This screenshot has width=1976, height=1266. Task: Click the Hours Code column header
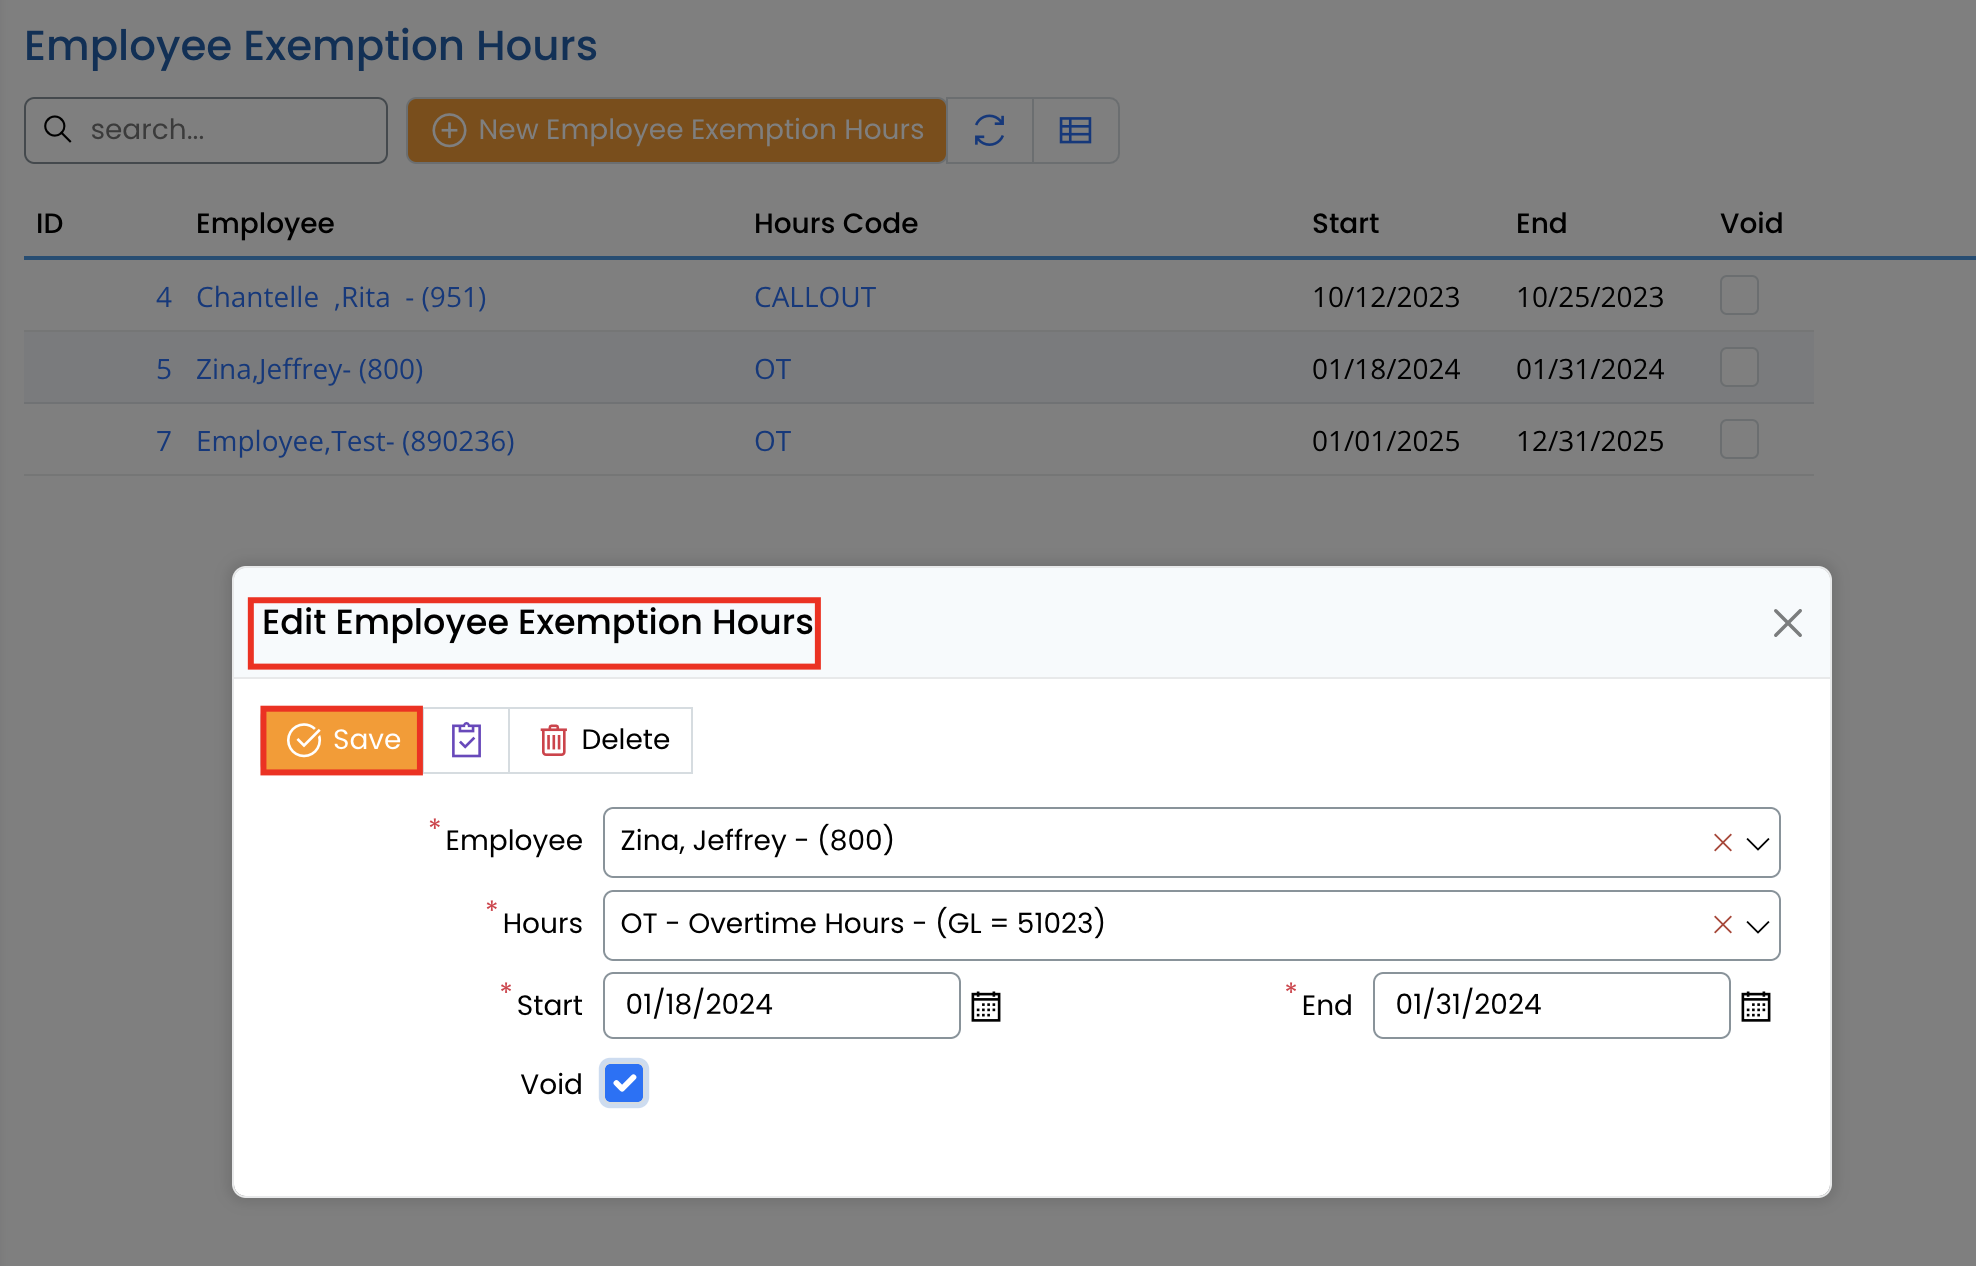tap(835, 223)
